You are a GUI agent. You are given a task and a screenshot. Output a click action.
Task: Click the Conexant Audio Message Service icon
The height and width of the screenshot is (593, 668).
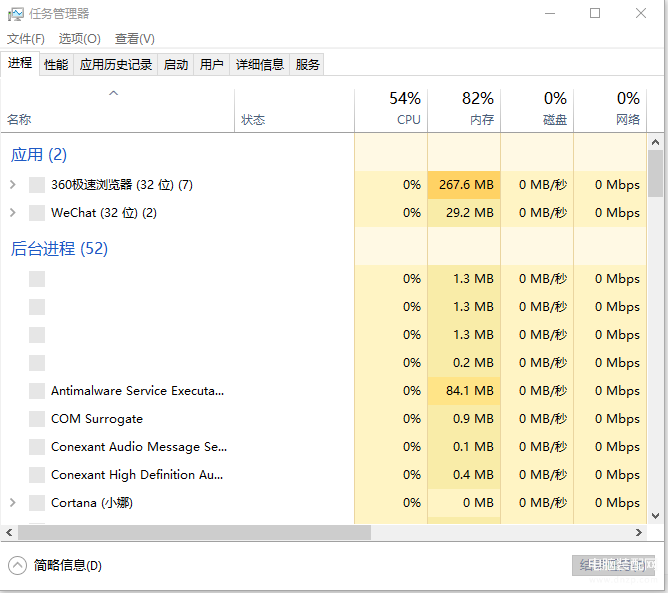pyautogui.click(x=37, y=447)
